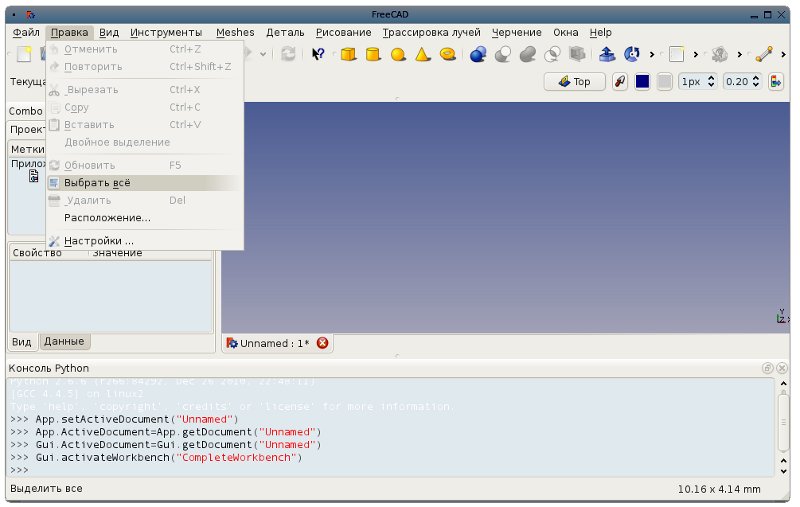The height and width of the screenshot is (507, 800).
Task: Click the paintbrush apply-style icon
Action: click(x=620, y=82)
